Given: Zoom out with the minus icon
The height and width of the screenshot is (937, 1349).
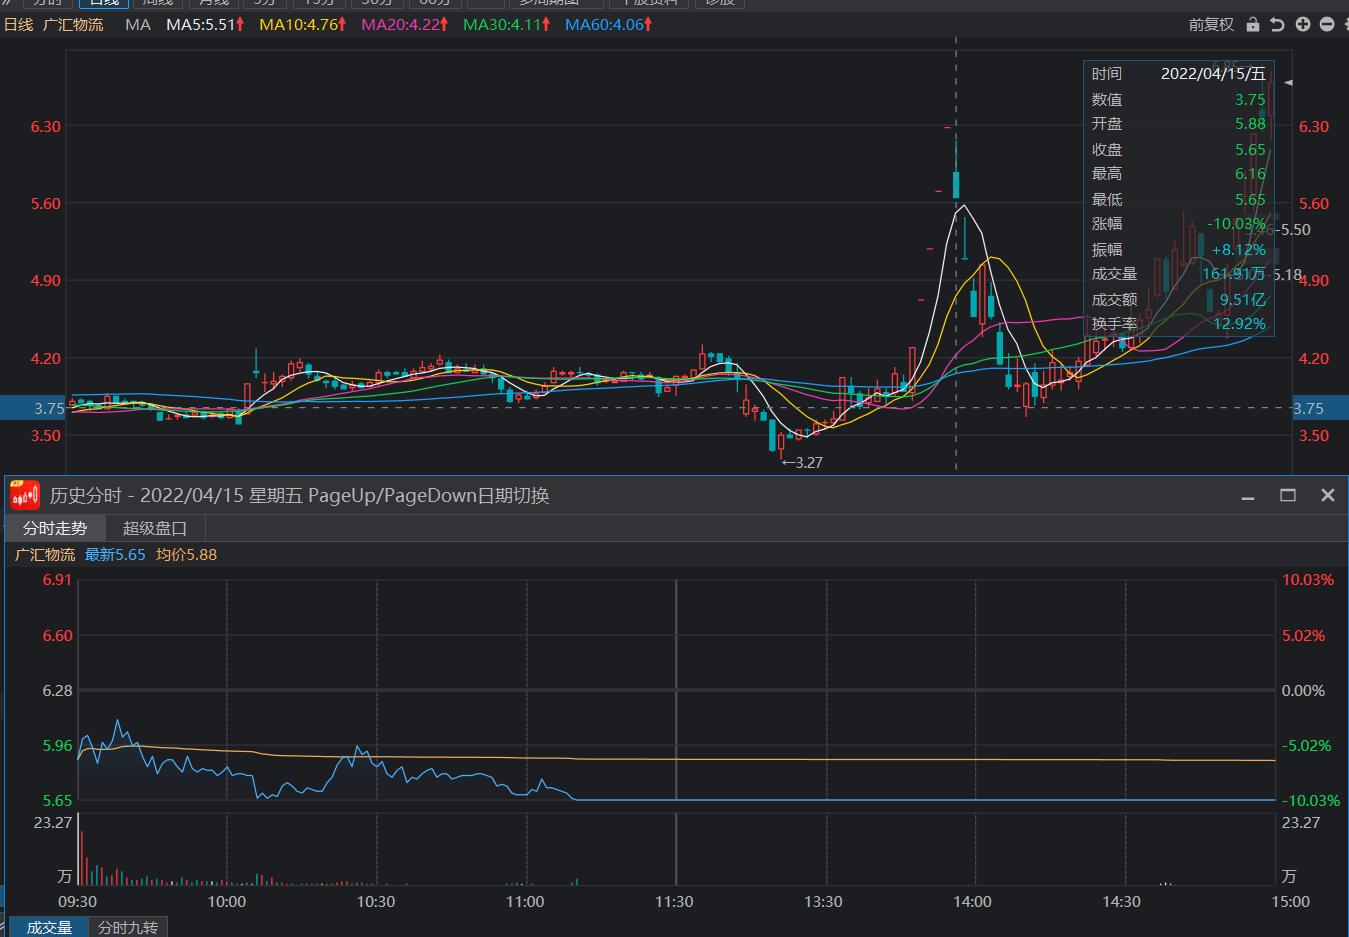Looking at the screenshot, I should 1327,24.
